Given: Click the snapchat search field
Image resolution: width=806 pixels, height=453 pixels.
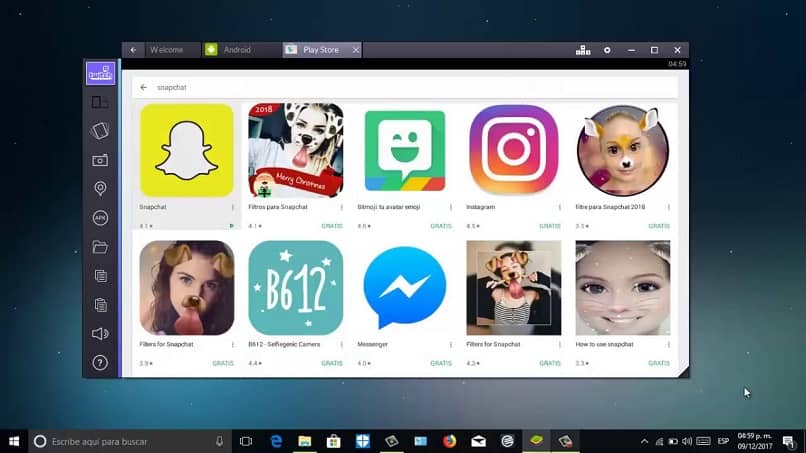Looking at the screenshot, I should point(405,87).
